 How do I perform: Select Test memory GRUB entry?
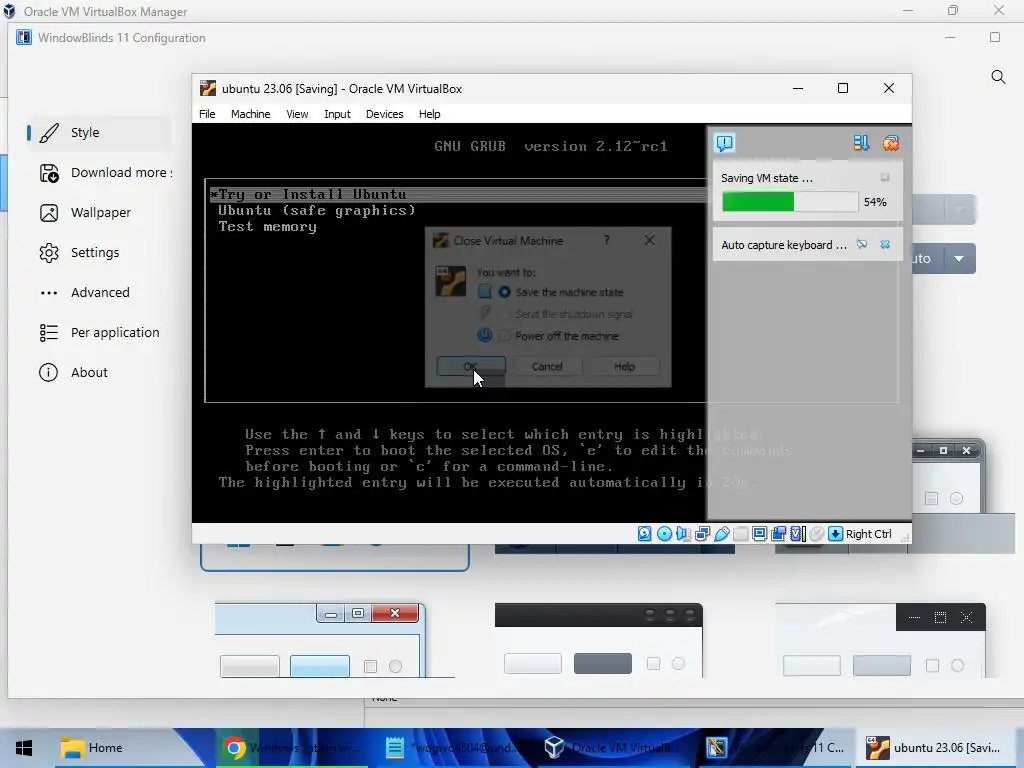(x=267, y=227)
